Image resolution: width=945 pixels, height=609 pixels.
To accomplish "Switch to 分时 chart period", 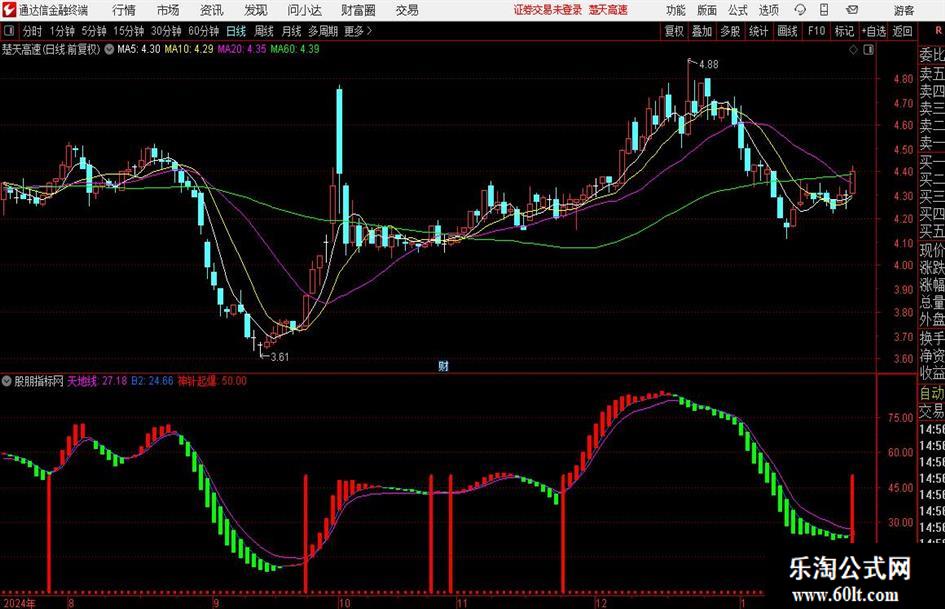I will [32, 31].
